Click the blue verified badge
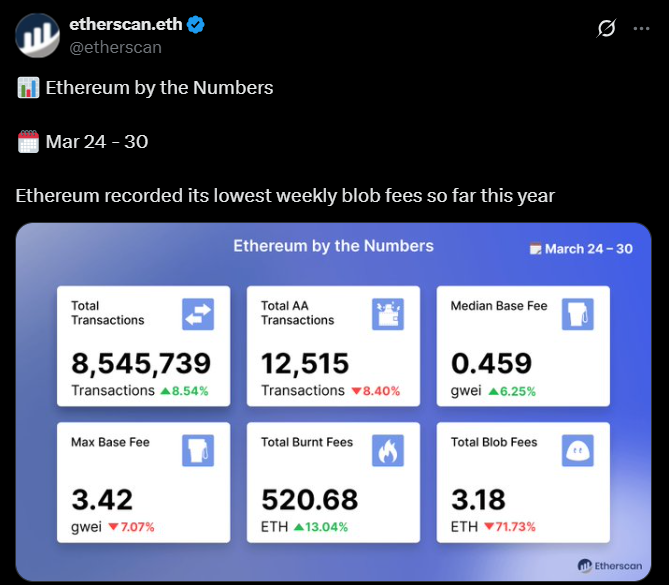This screenshot has height=585, width=669. [x=196, y=25]
